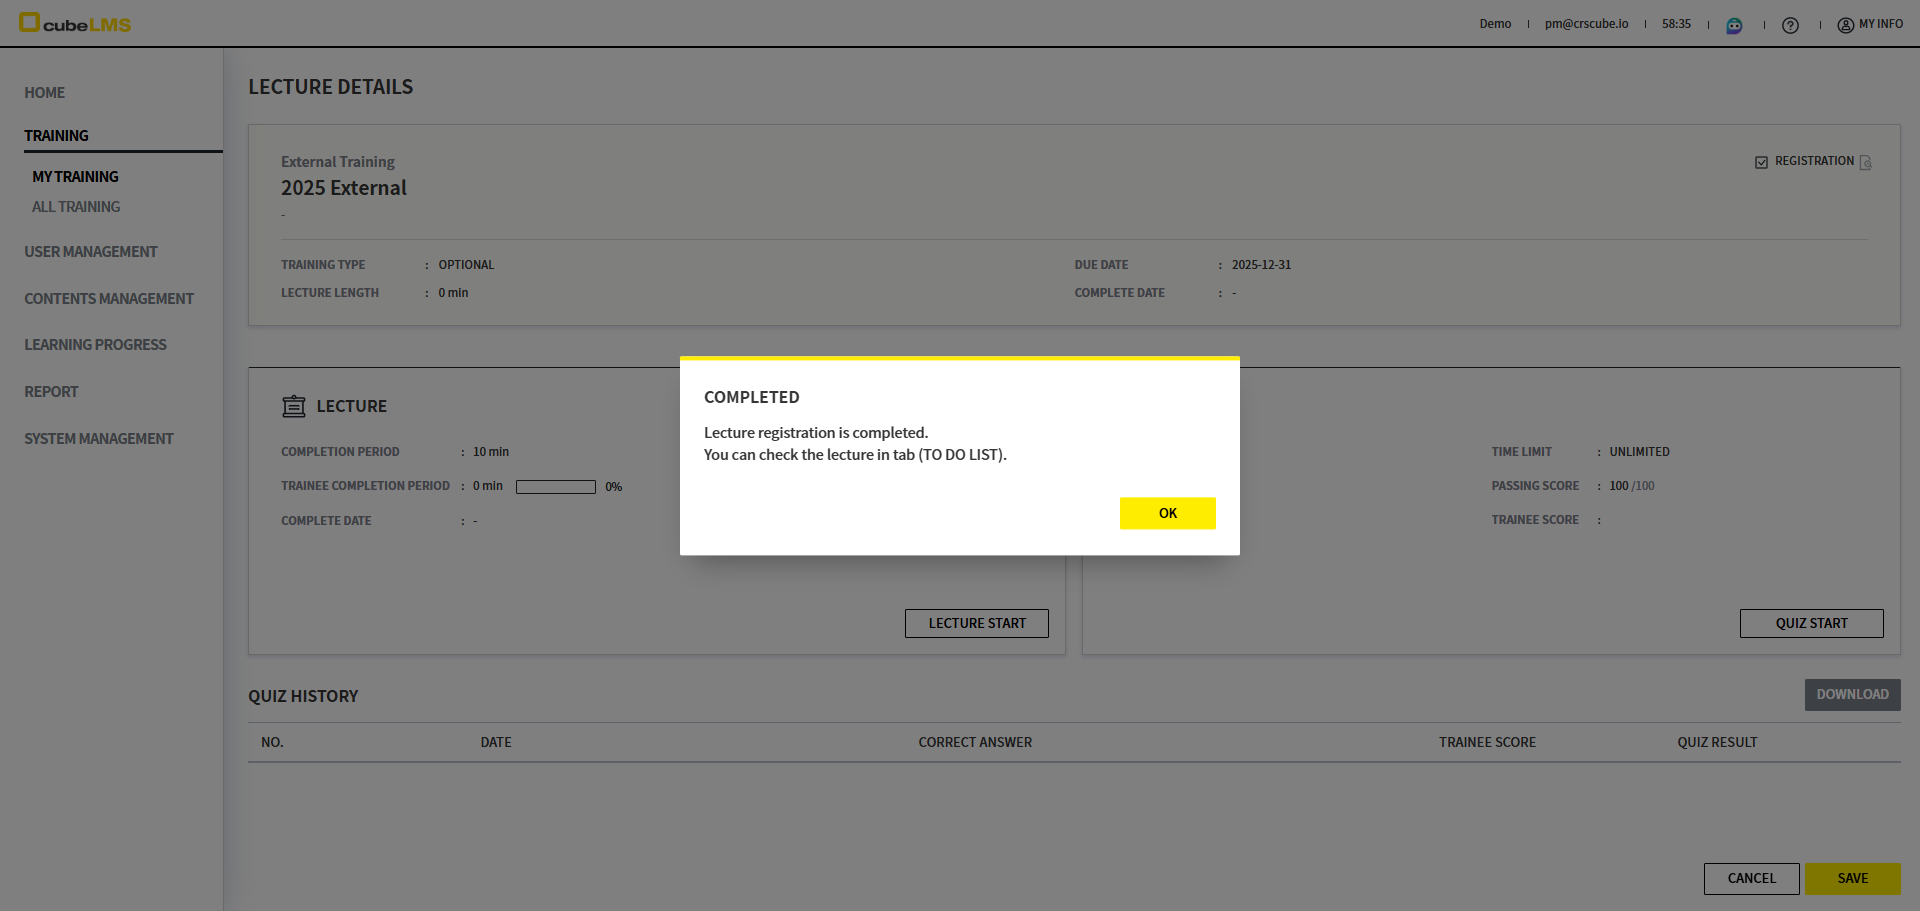
Task: Click the MY INFO user icon
Action: click(1845, 25)
